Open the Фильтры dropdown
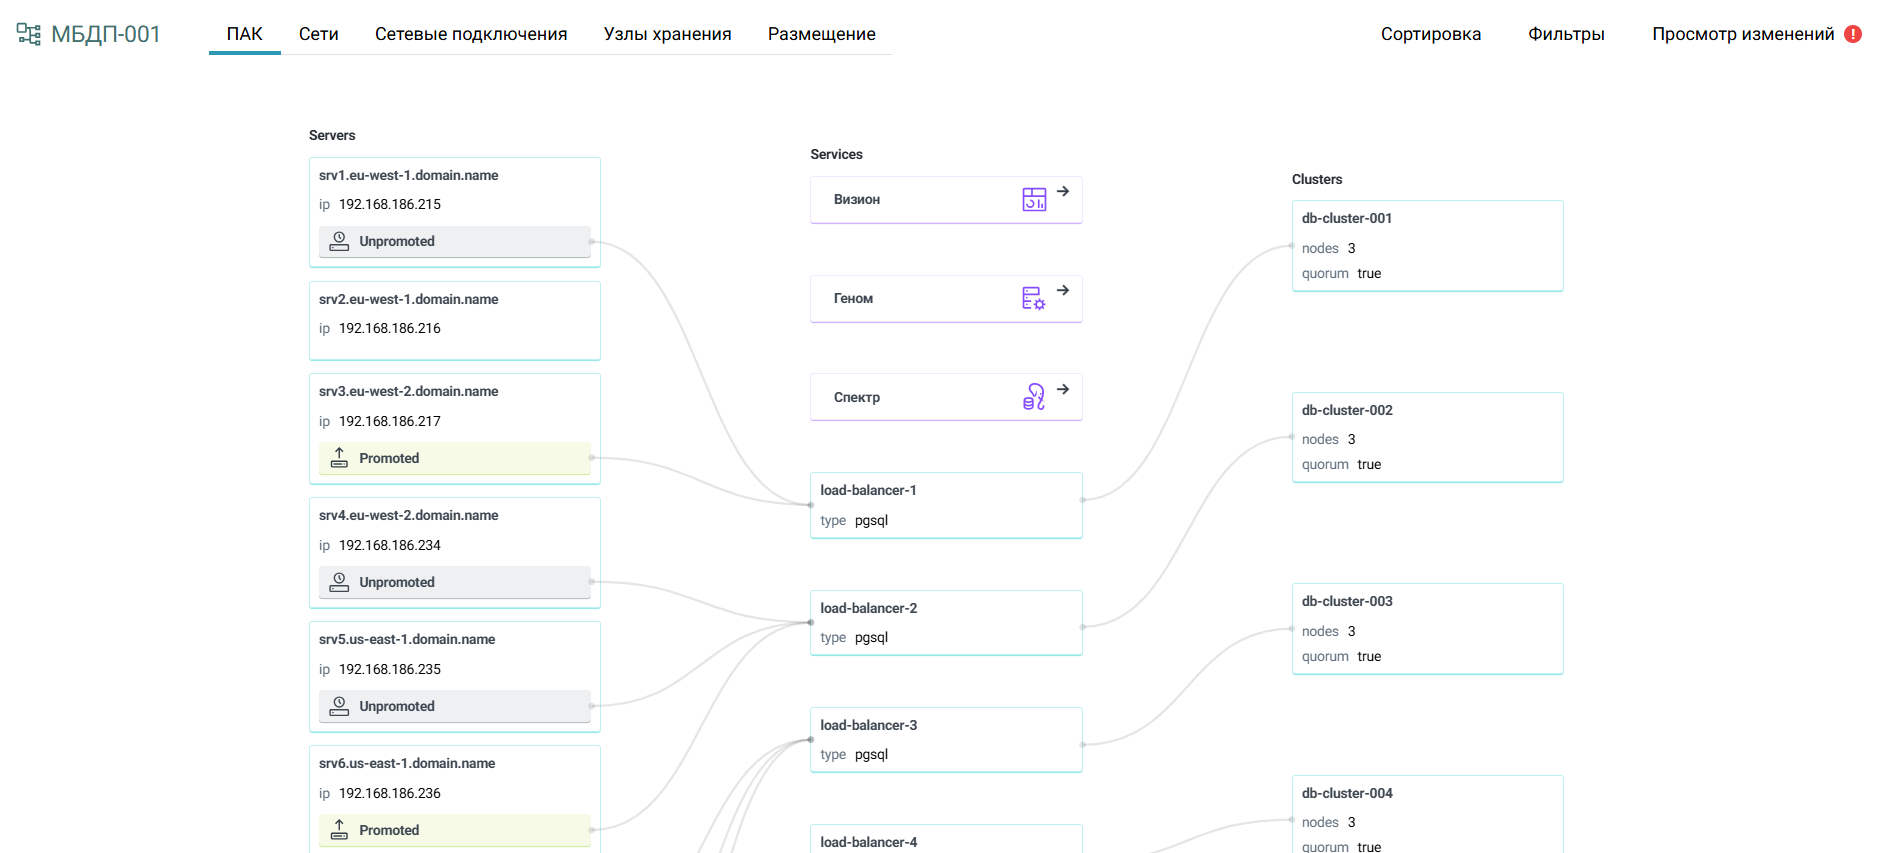The image size is (1884, 853). click(1566, 34)
